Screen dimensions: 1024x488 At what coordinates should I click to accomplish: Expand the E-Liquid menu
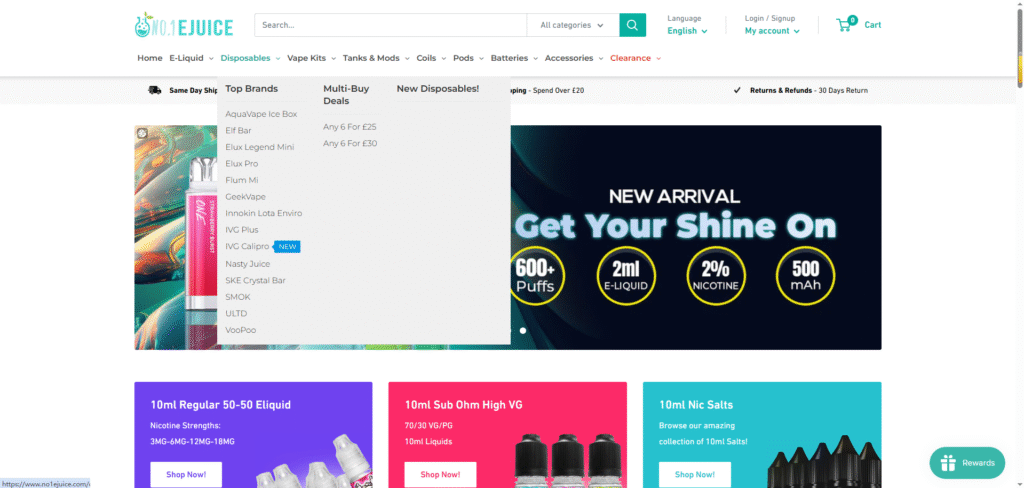pos(191,58)
